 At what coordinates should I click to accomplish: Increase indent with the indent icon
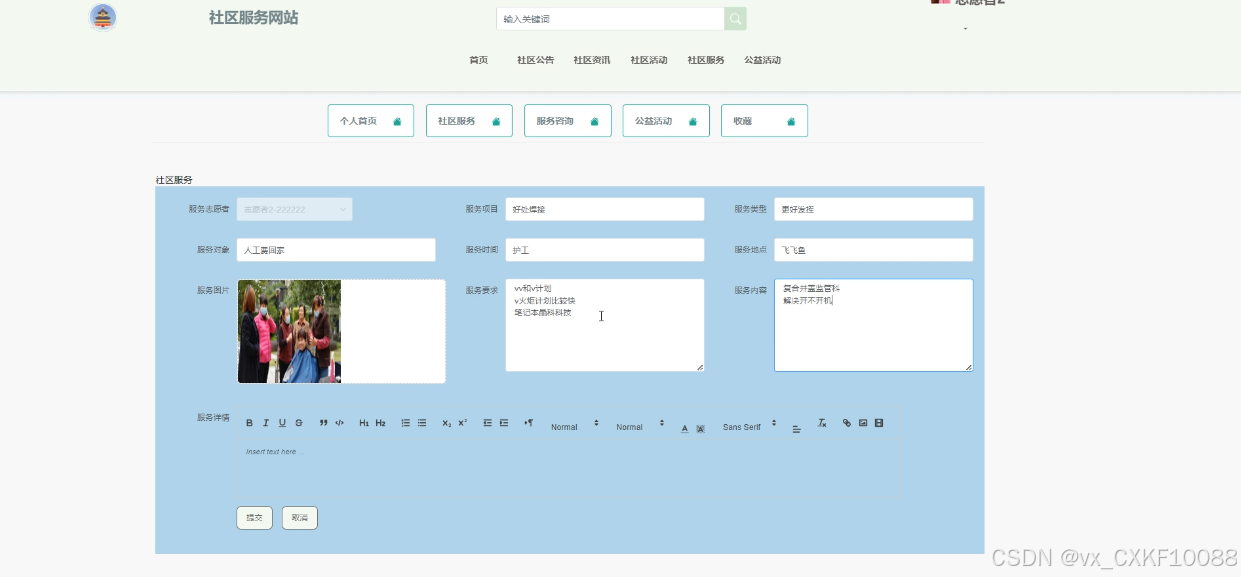pyautogui.click(x=504, y=423)
